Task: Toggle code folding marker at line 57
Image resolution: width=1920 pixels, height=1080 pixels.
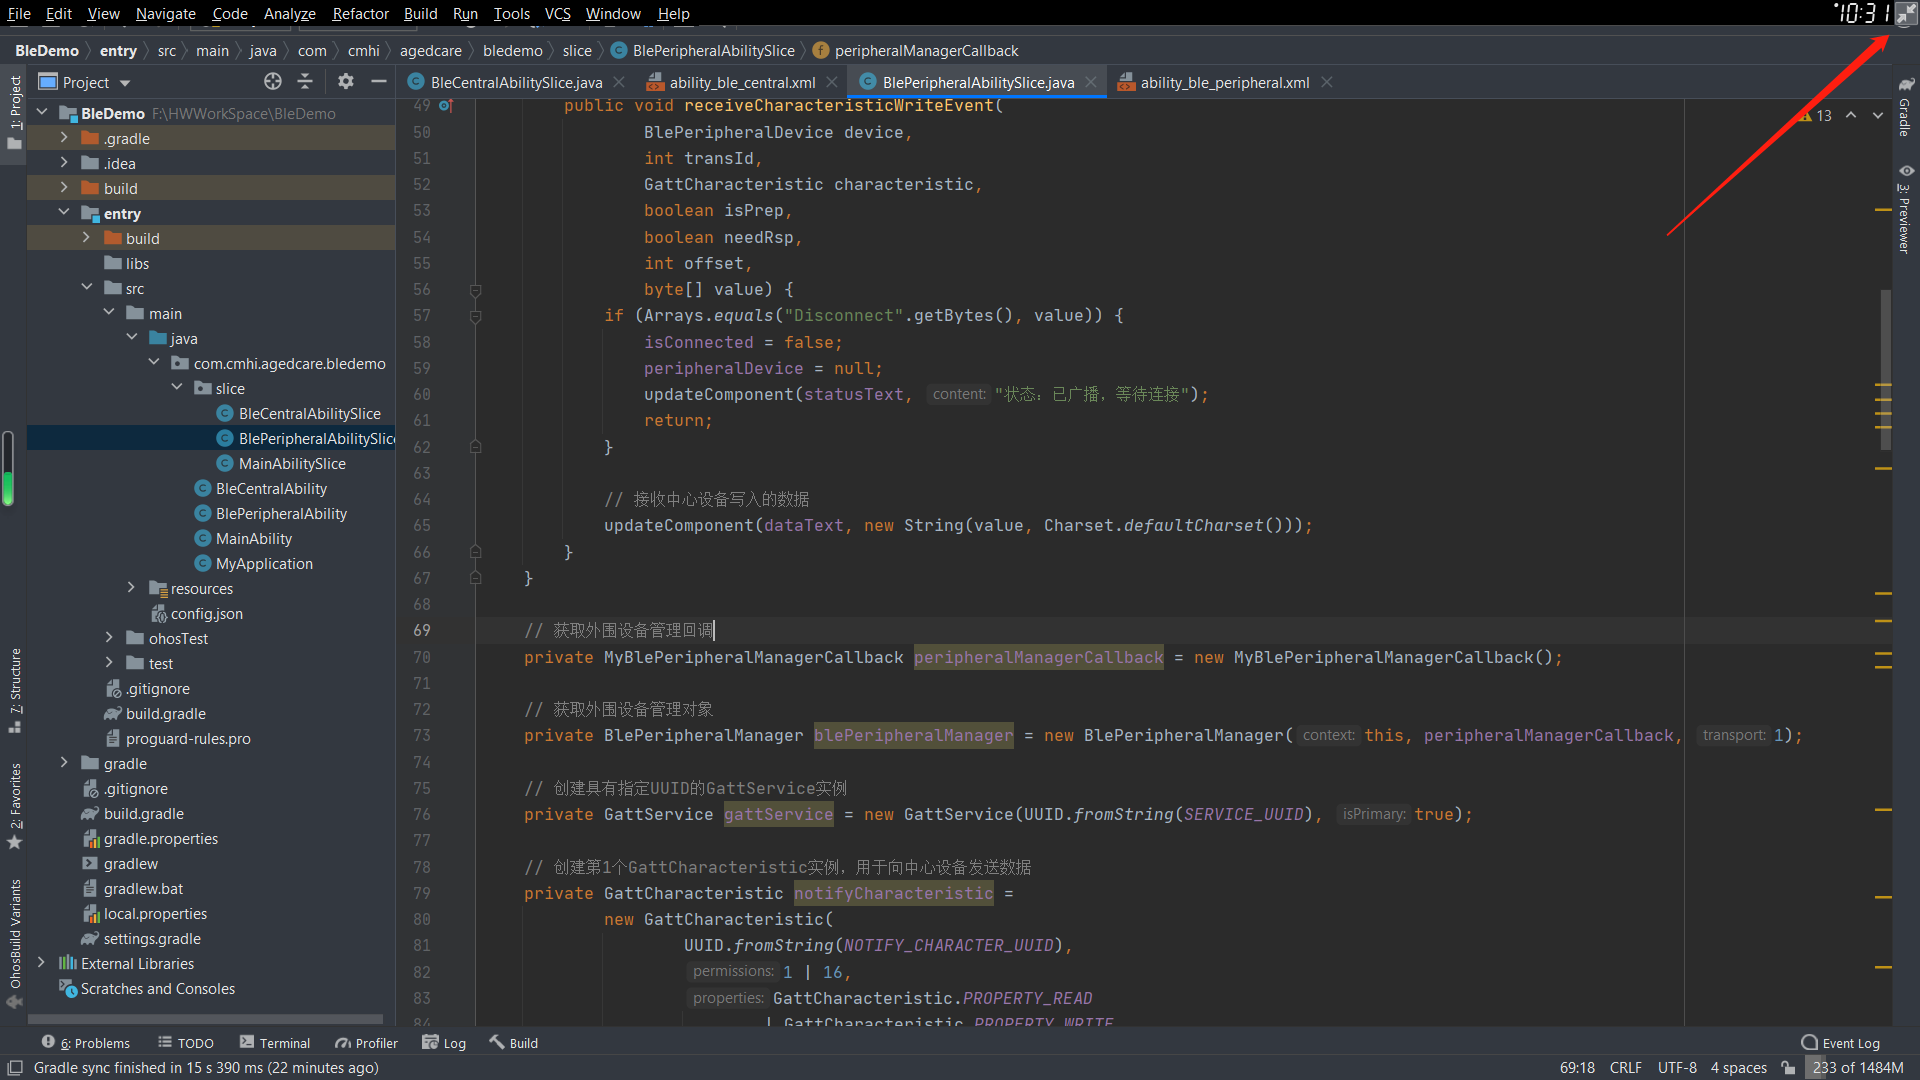Action: (476, 316)
